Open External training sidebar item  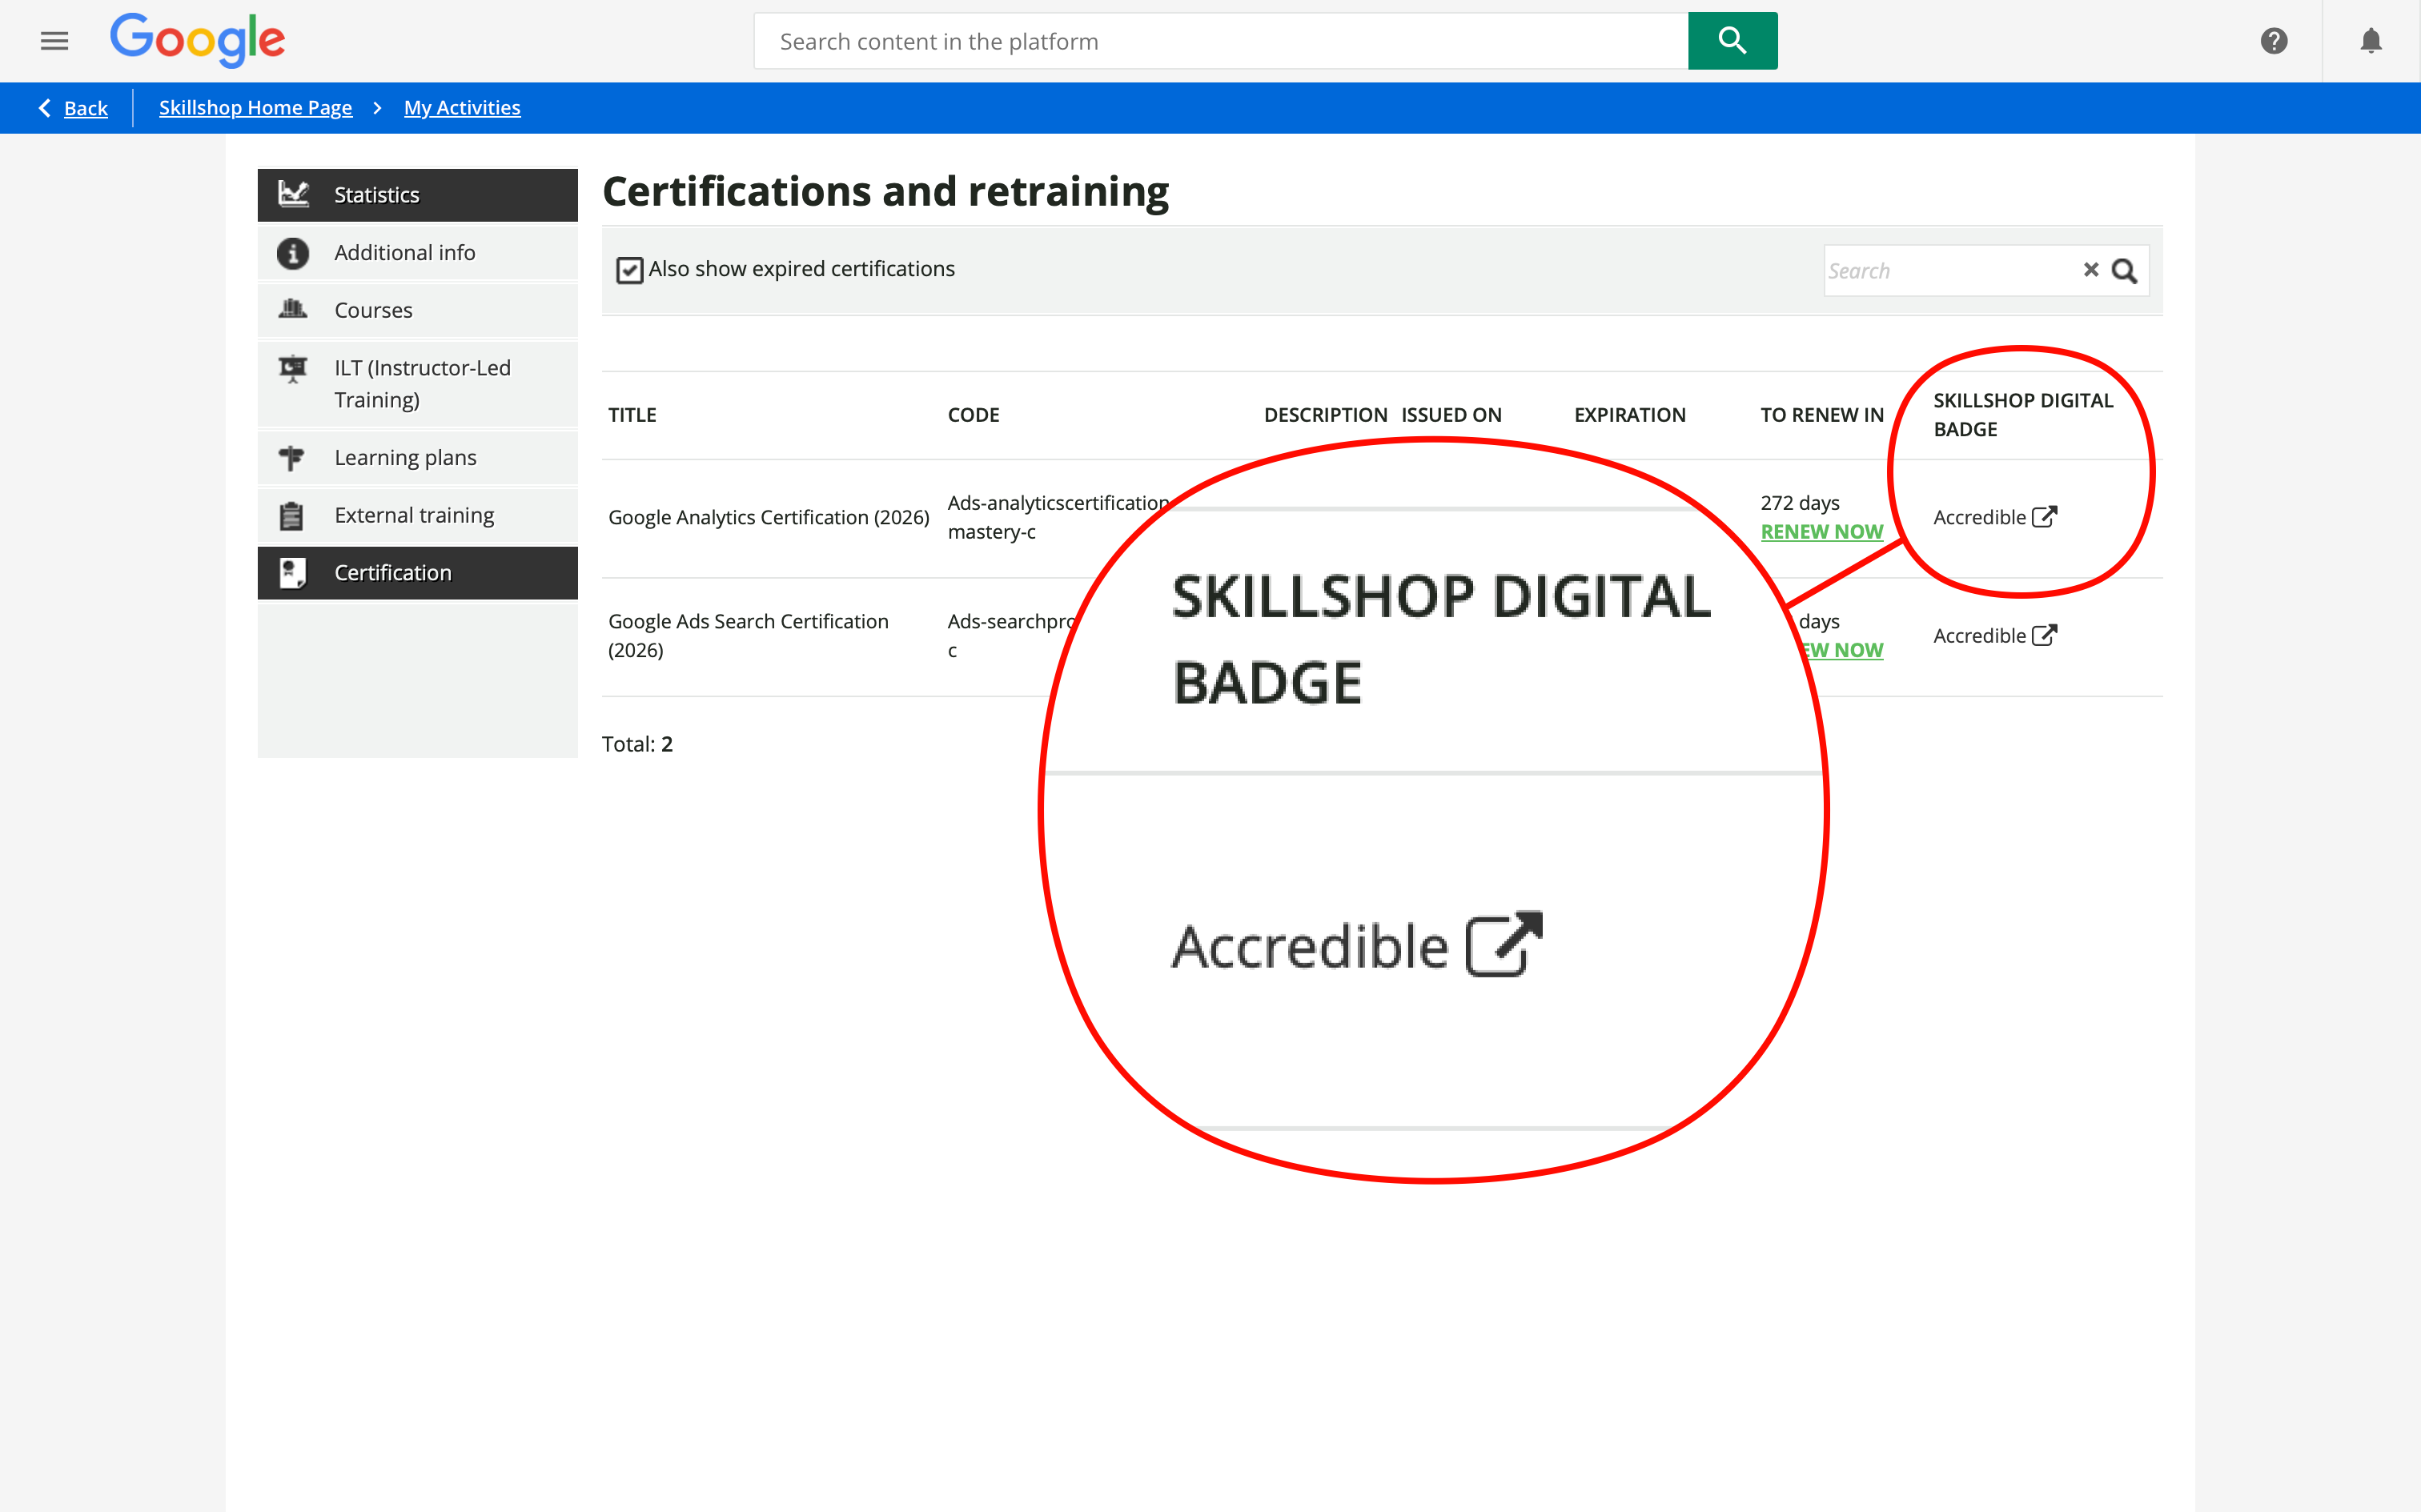coord(418,515)
